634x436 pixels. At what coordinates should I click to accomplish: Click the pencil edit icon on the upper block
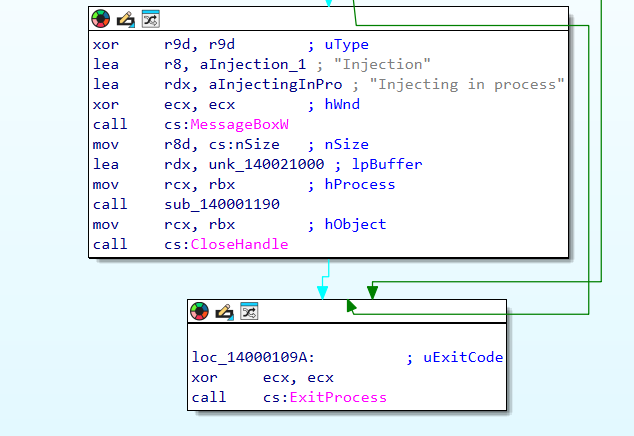pos(126,18)
